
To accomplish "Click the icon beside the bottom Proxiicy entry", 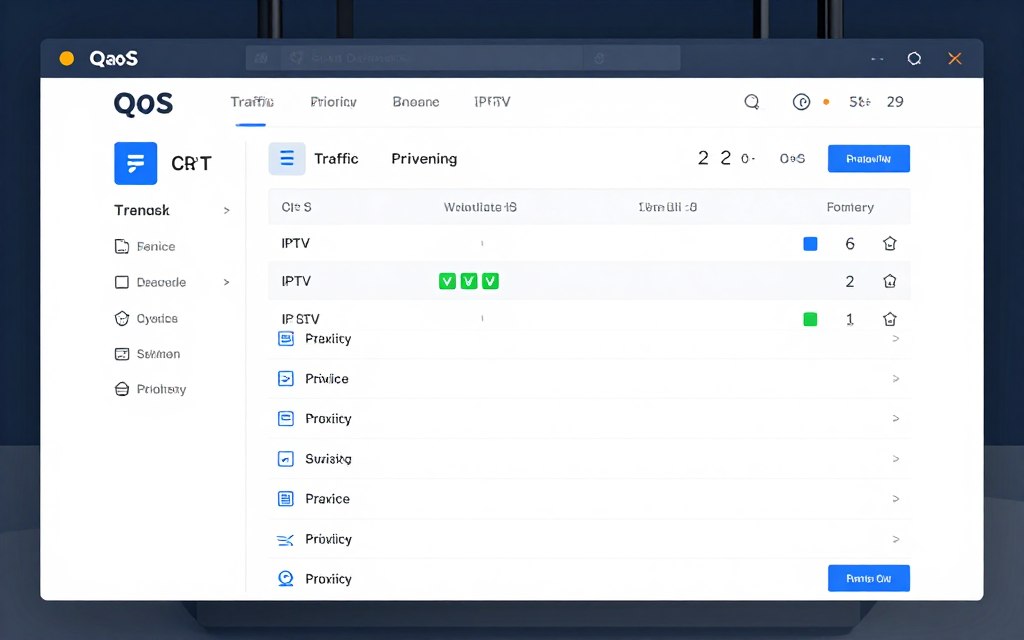I will (285, 579).
